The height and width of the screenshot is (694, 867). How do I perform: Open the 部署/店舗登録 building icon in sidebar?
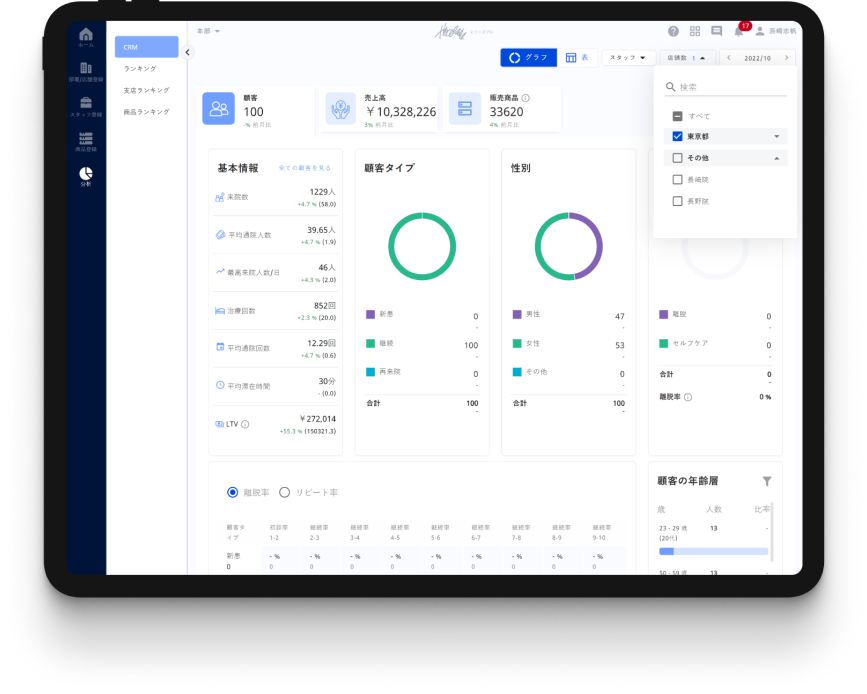pyautogui.click(x=86, y=68)
